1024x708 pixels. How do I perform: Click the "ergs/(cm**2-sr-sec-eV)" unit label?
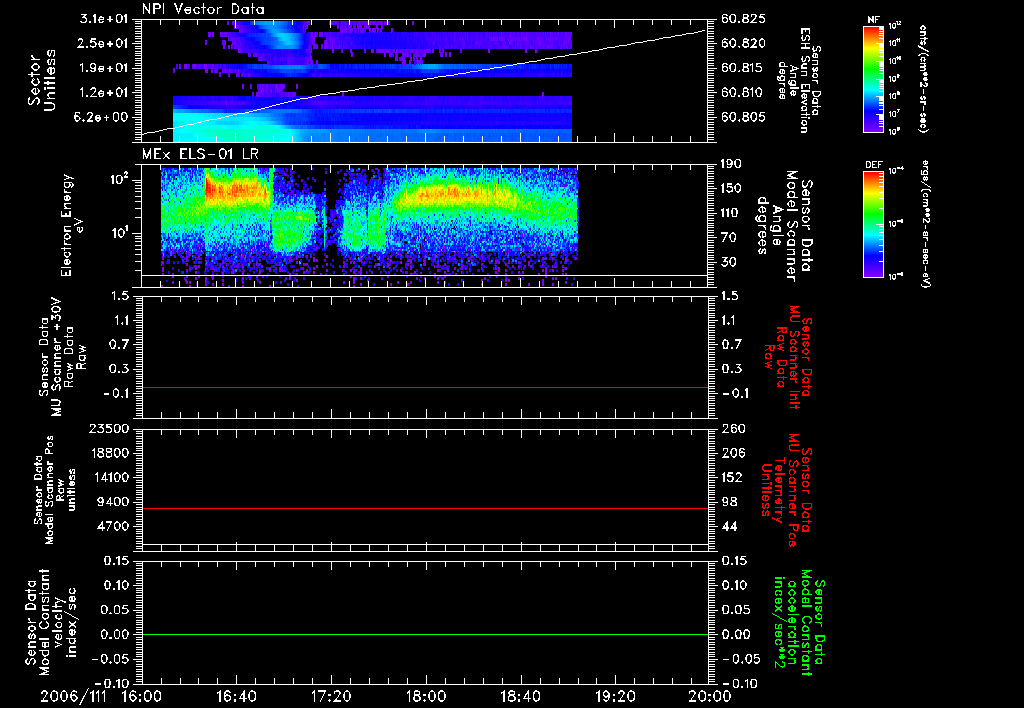coord(924,224)
